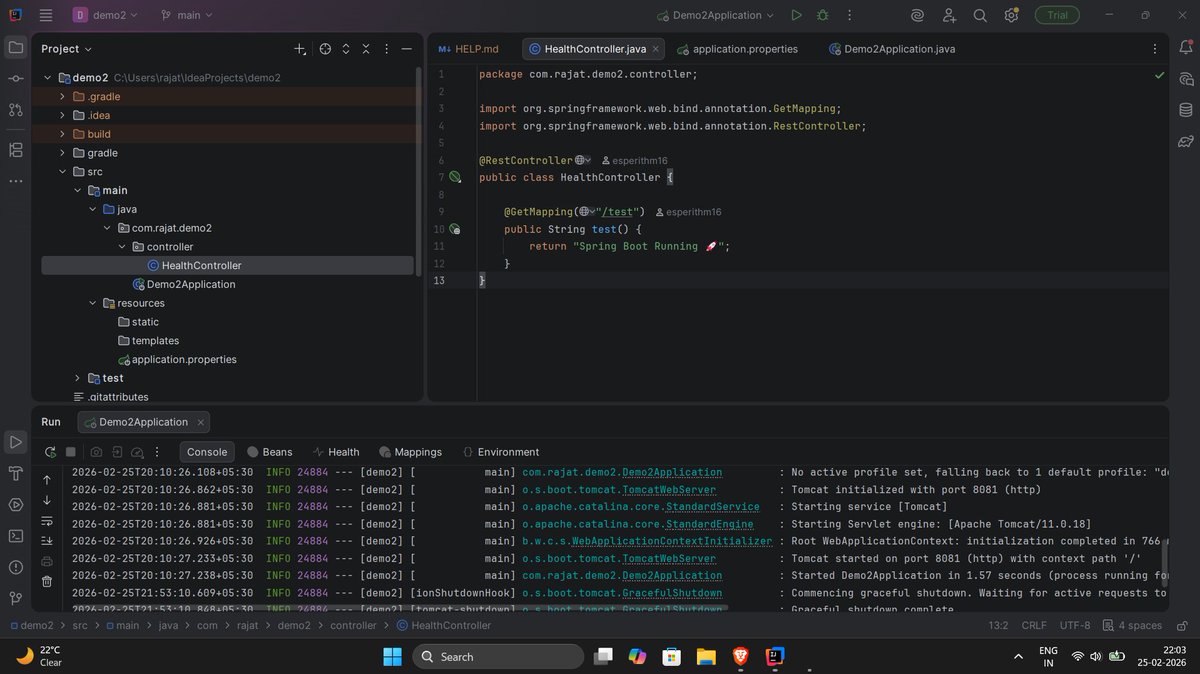
Task: Open the Demo2Application run configuration dropdown
Action: coord(715,15)
